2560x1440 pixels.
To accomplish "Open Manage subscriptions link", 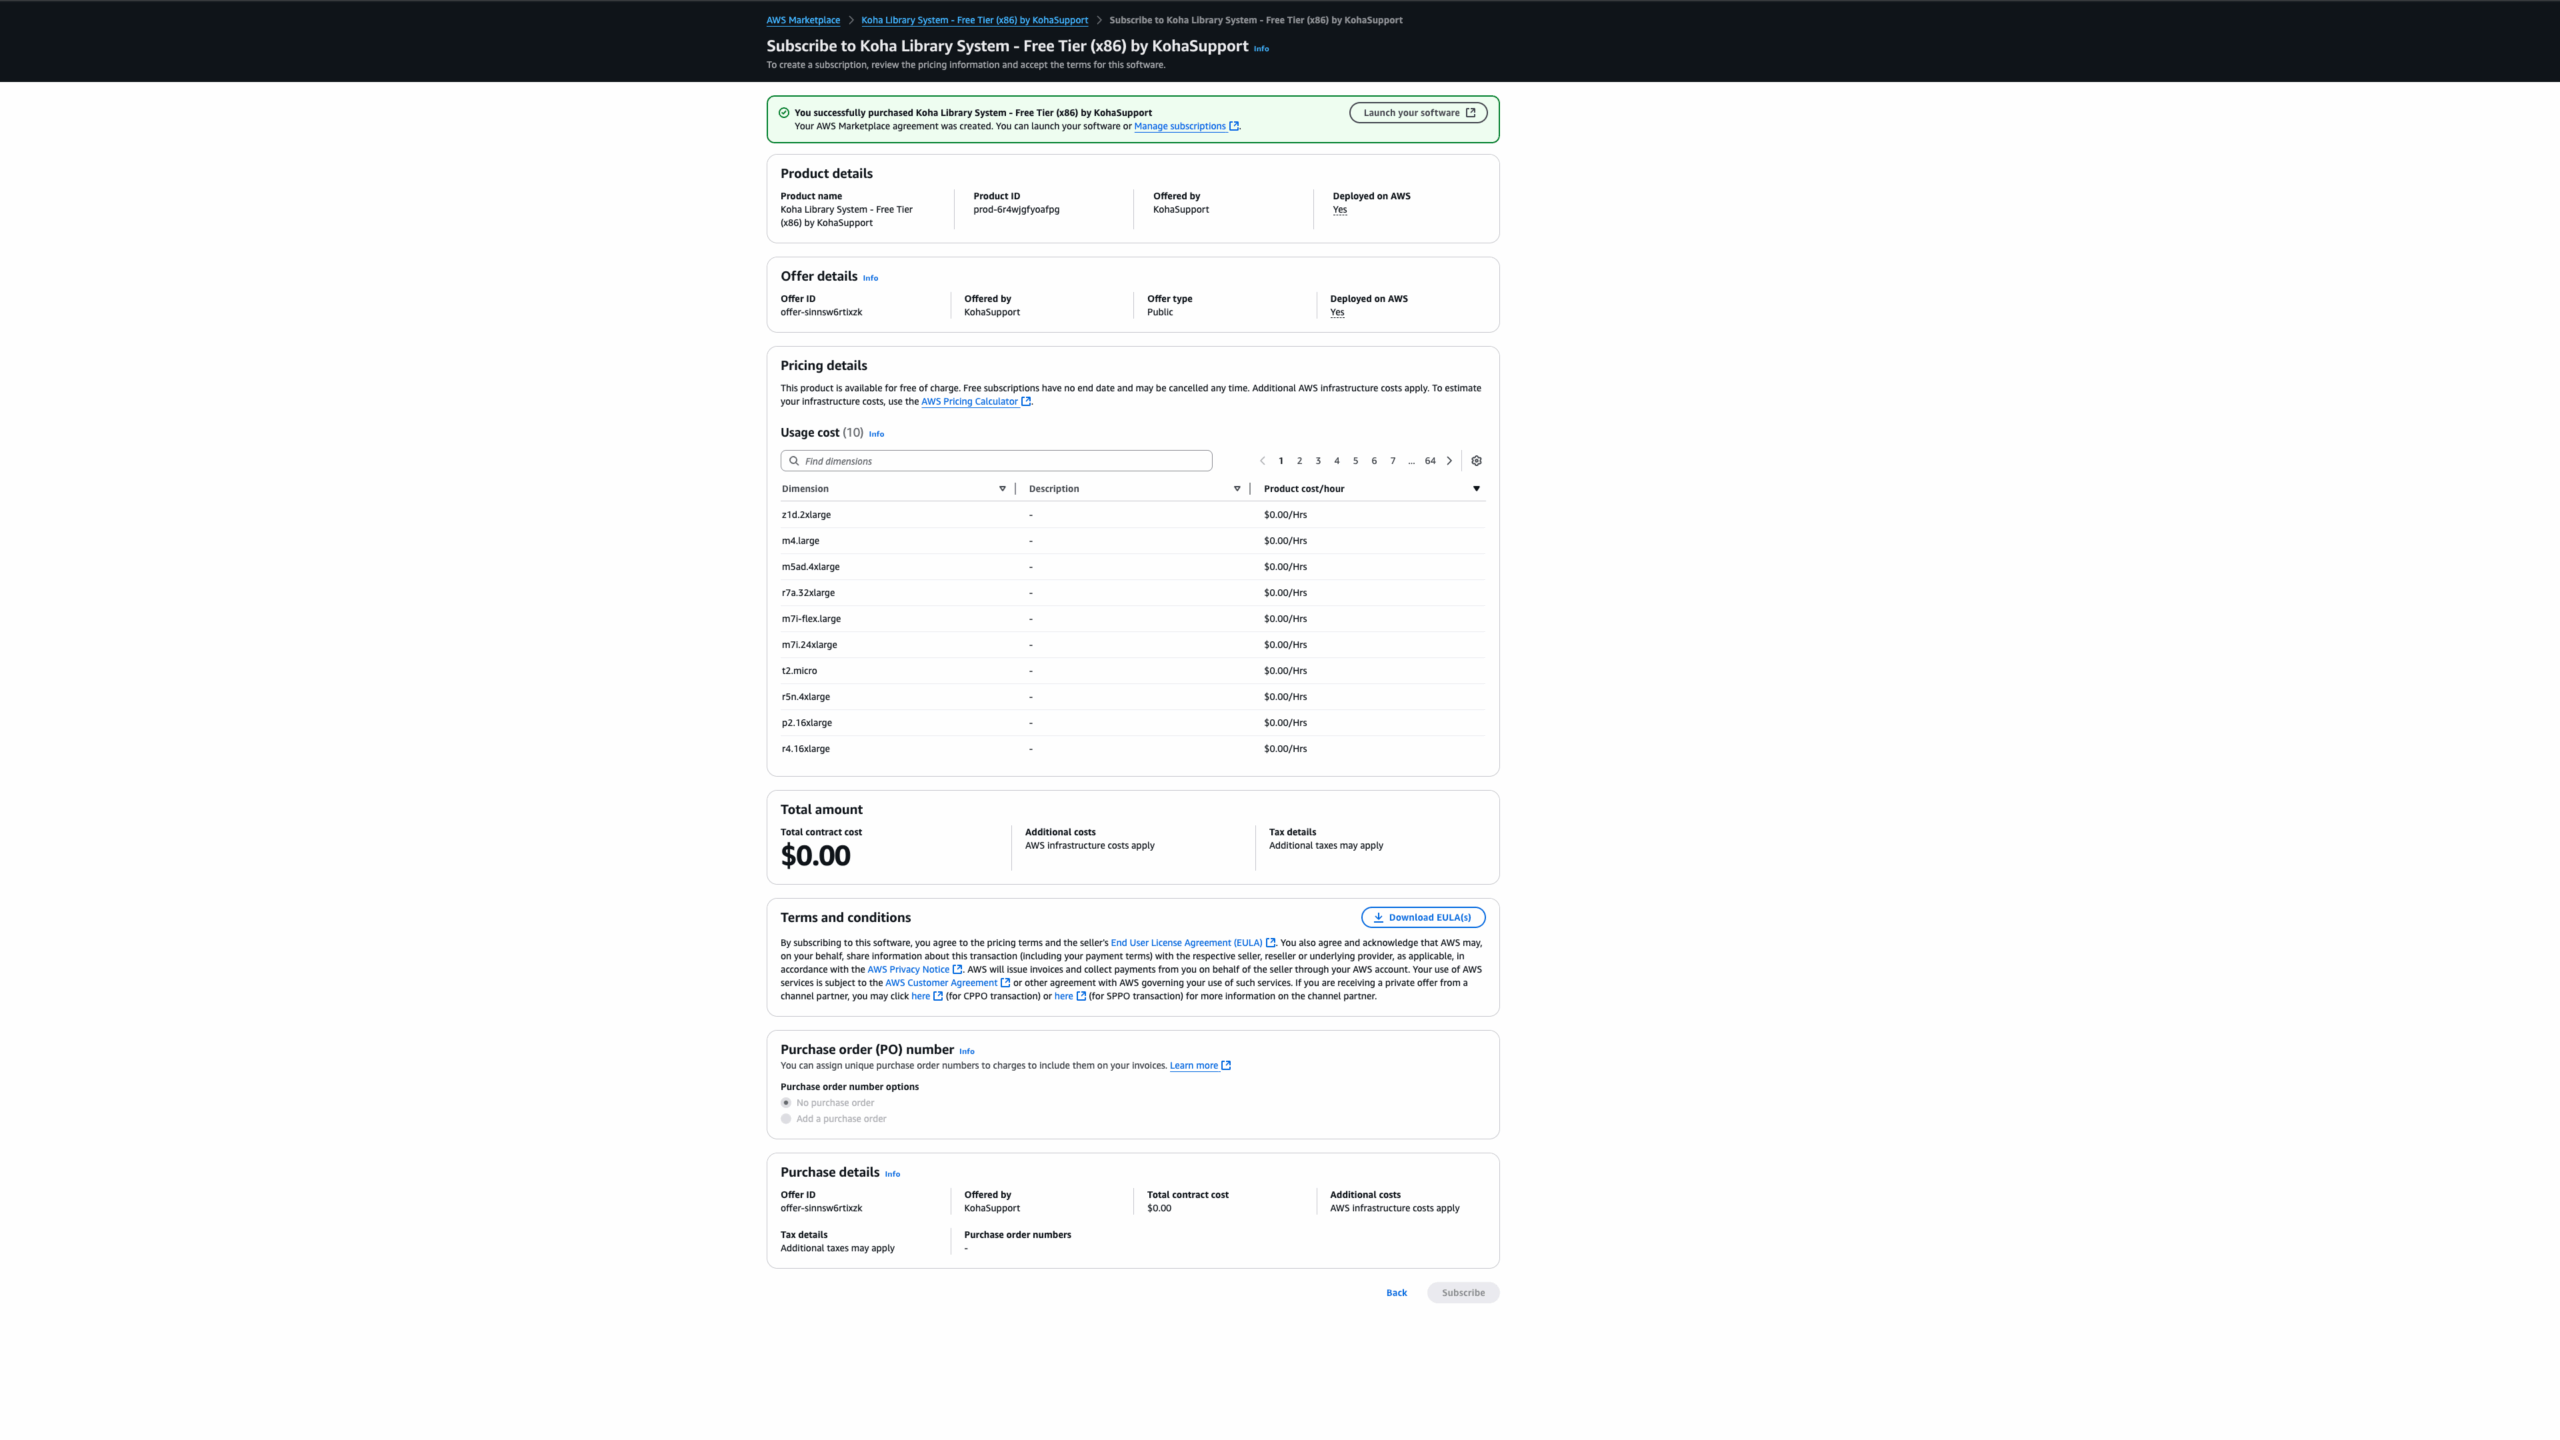I will 1186,126.
